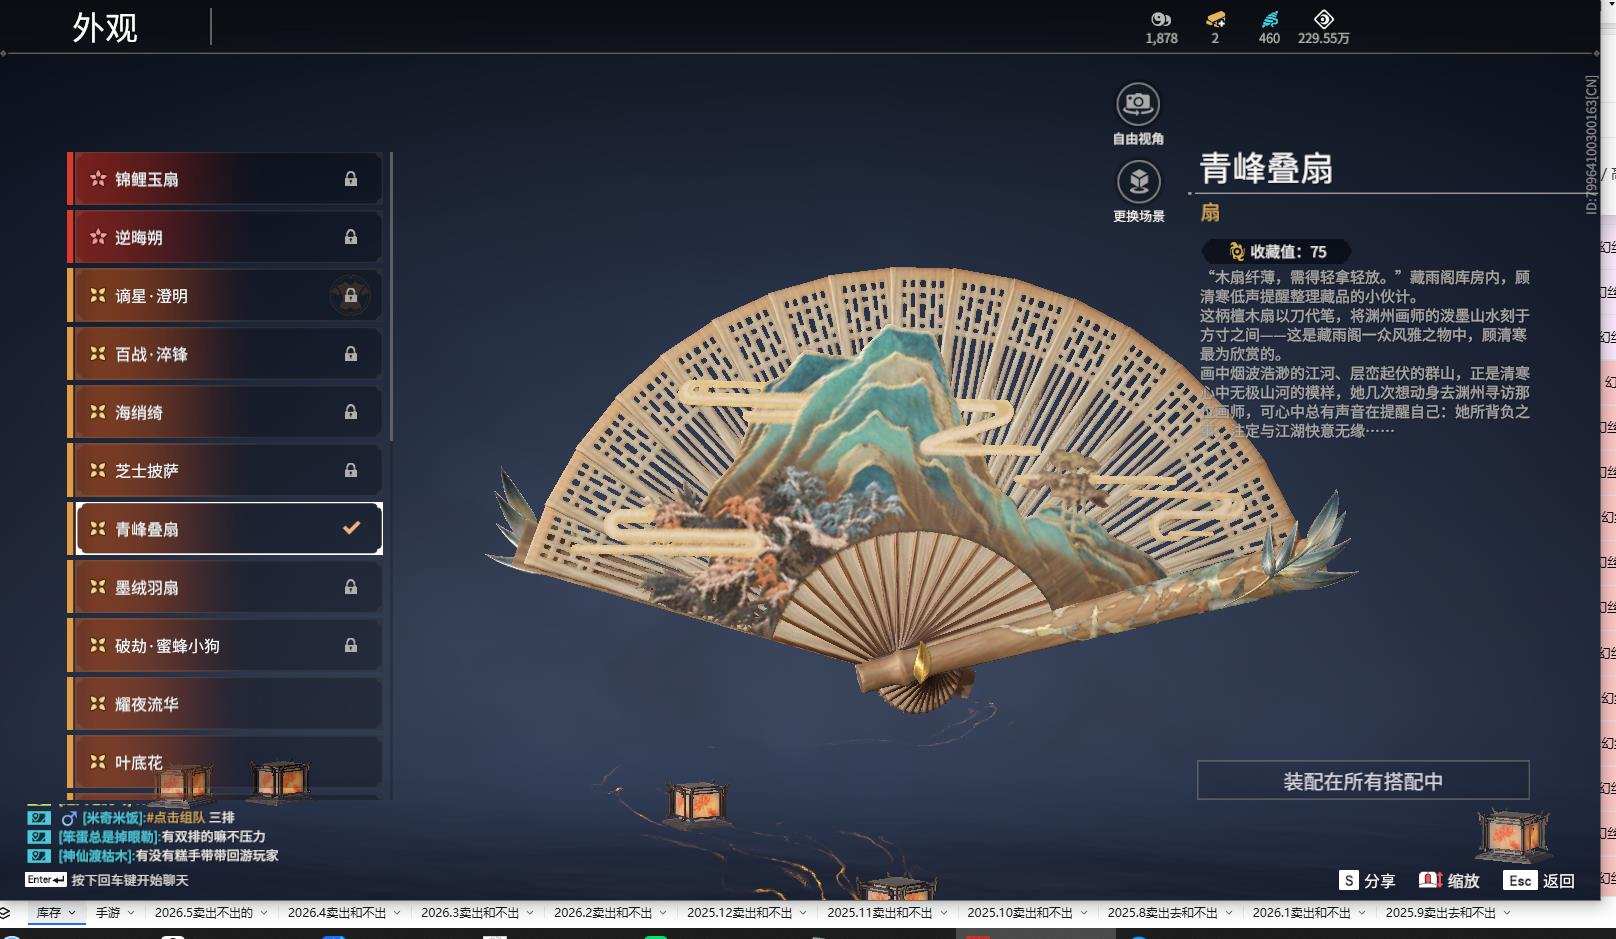The image size is (1616, 939).
Task: Click the 外观 appearance page title
Action: 104,27
